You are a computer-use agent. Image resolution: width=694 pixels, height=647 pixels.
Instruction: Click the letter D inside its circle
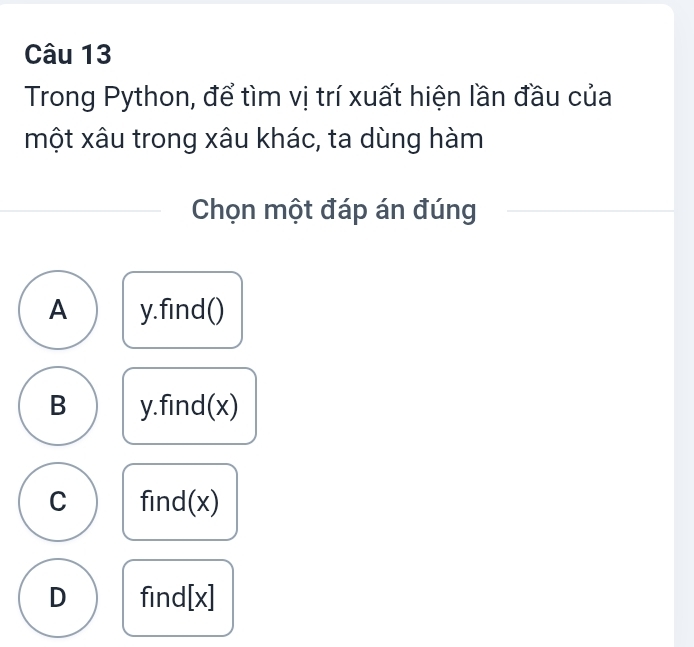(59, 598)
